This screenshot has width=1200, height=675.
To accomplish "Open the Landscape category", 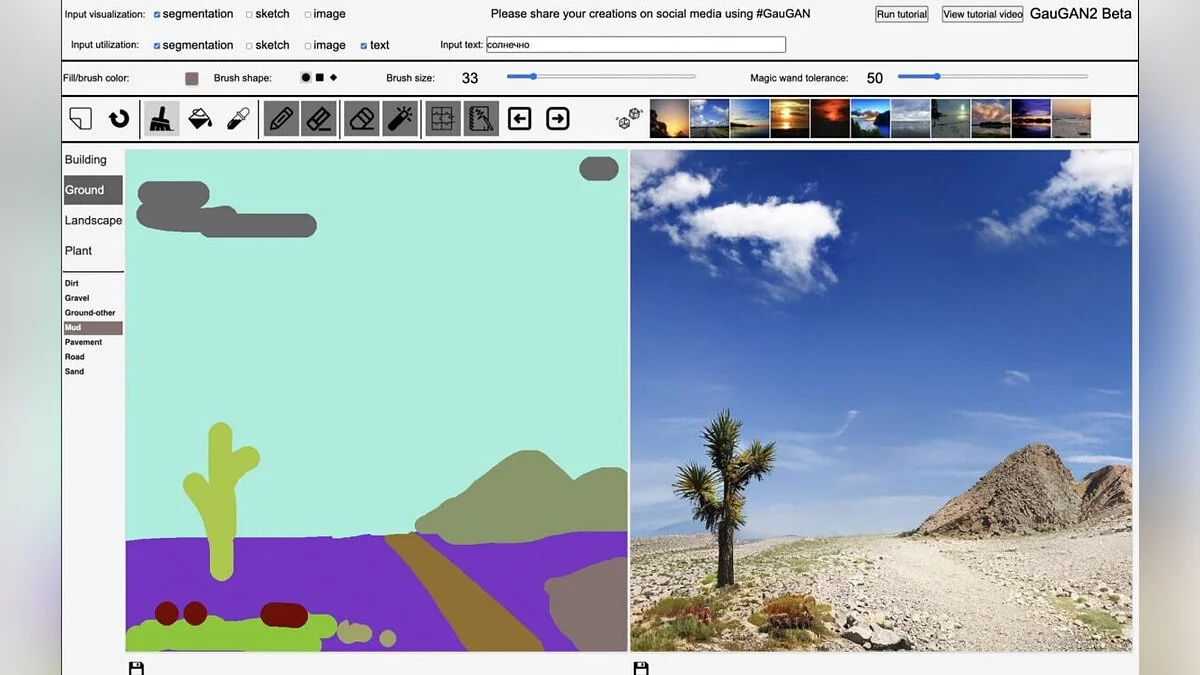I will tap(93, 220).
